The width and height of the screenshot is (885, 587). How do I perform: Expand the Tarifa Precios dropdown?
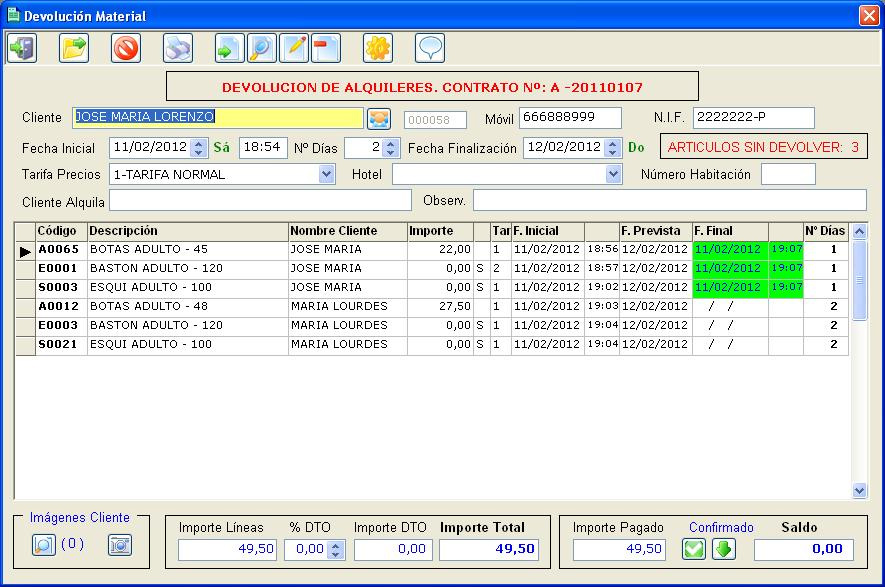[326, 175]
